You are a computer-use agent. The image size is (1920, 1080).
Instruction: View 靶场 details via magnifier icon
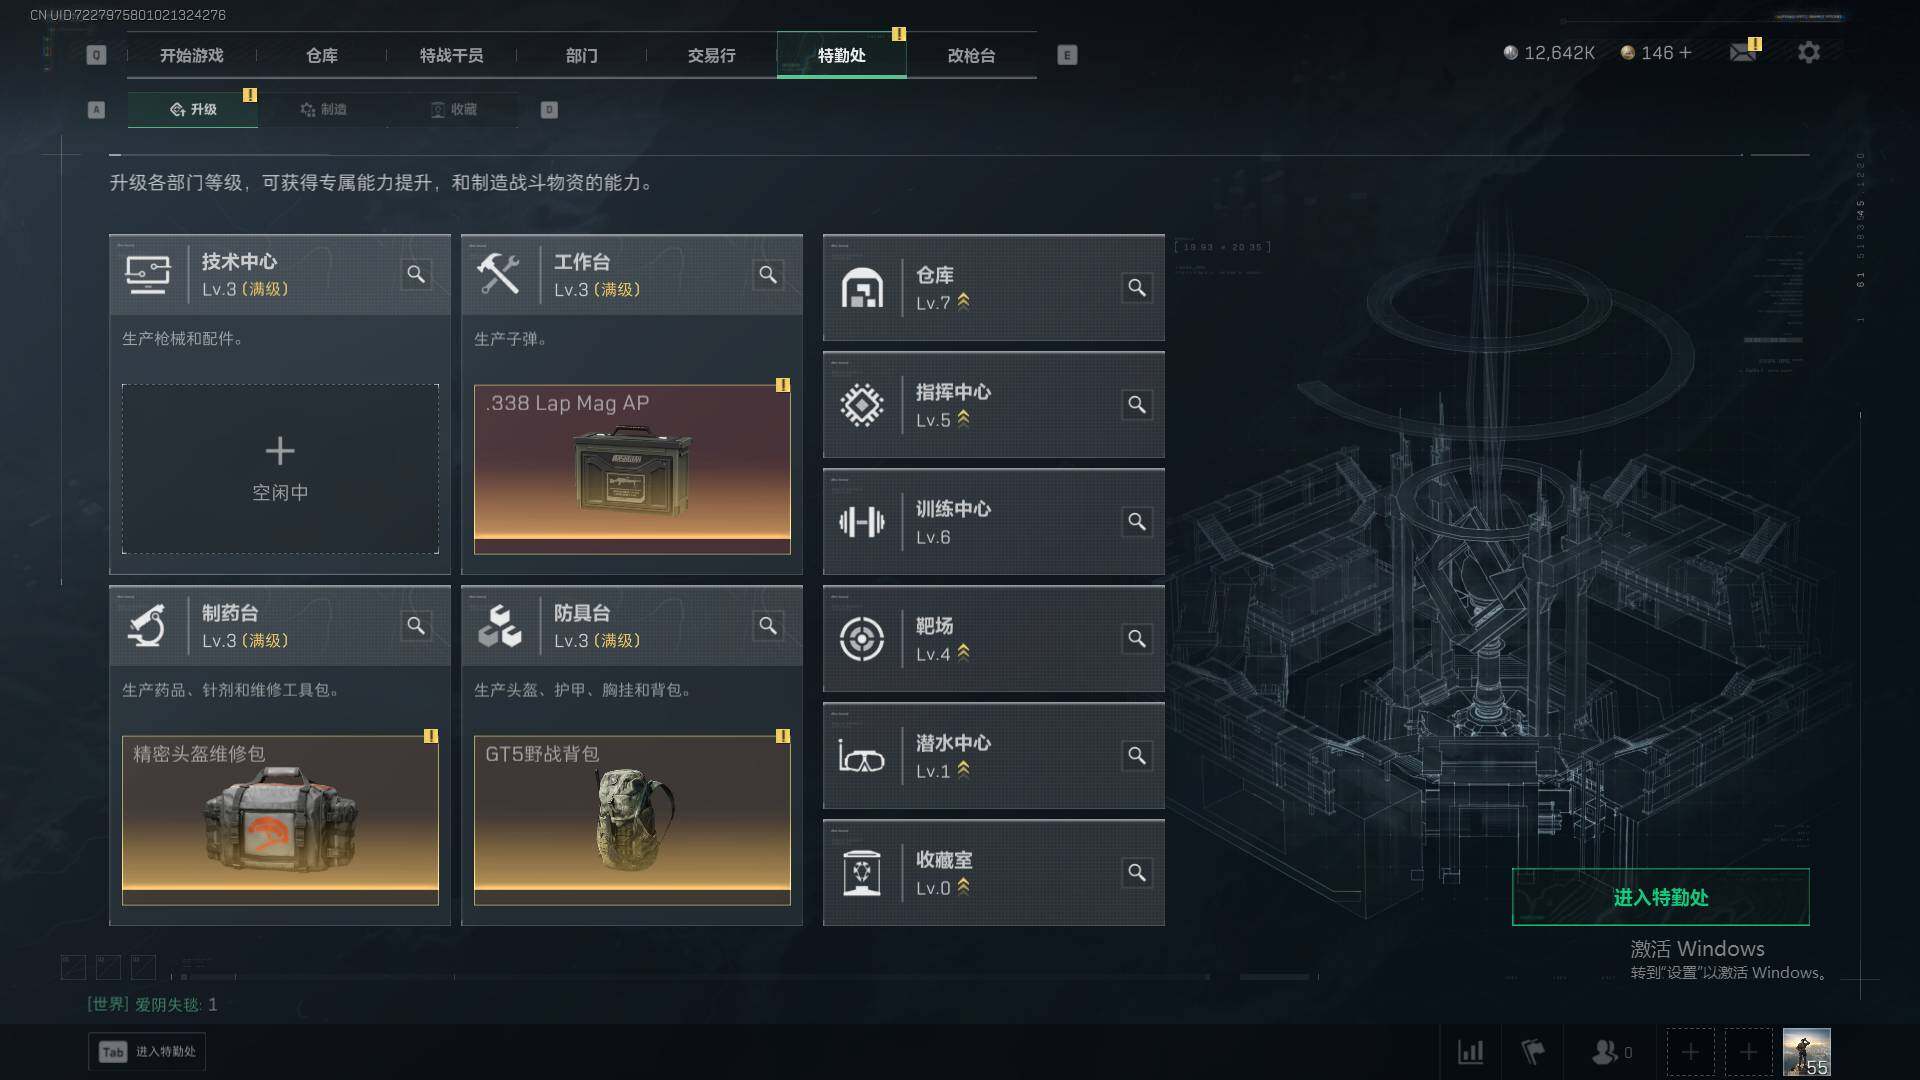pyautogui.click(x=1137, y=638)
